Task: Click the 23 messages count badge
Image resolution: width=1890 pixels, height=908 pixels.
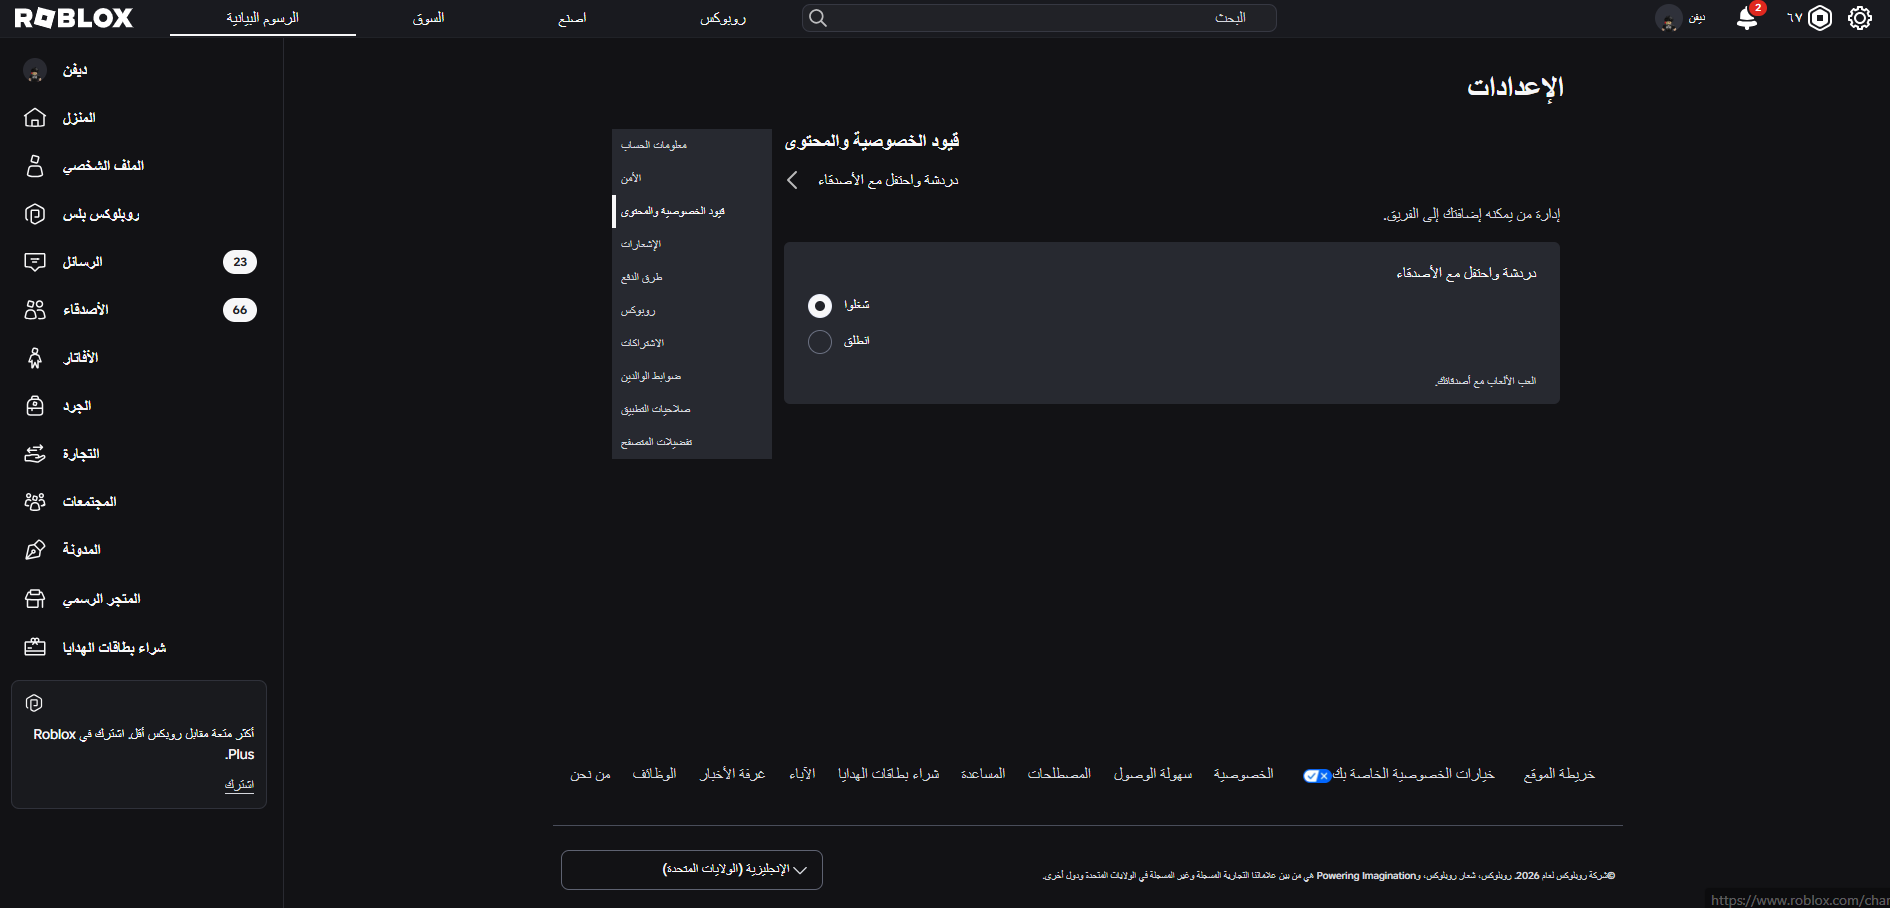Action: click(240, 262)
